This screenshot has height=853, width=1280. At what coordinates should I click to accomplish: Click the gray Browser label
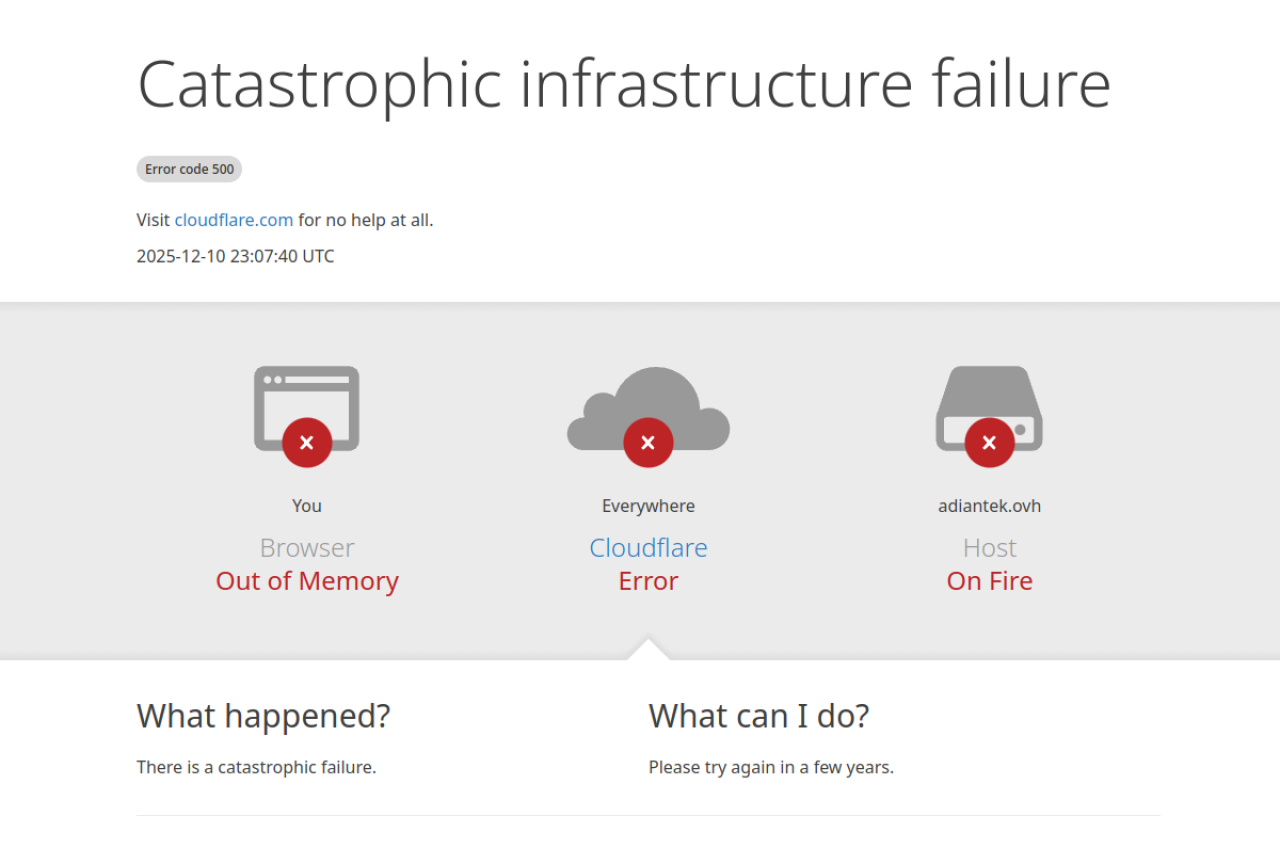(307, 548)
